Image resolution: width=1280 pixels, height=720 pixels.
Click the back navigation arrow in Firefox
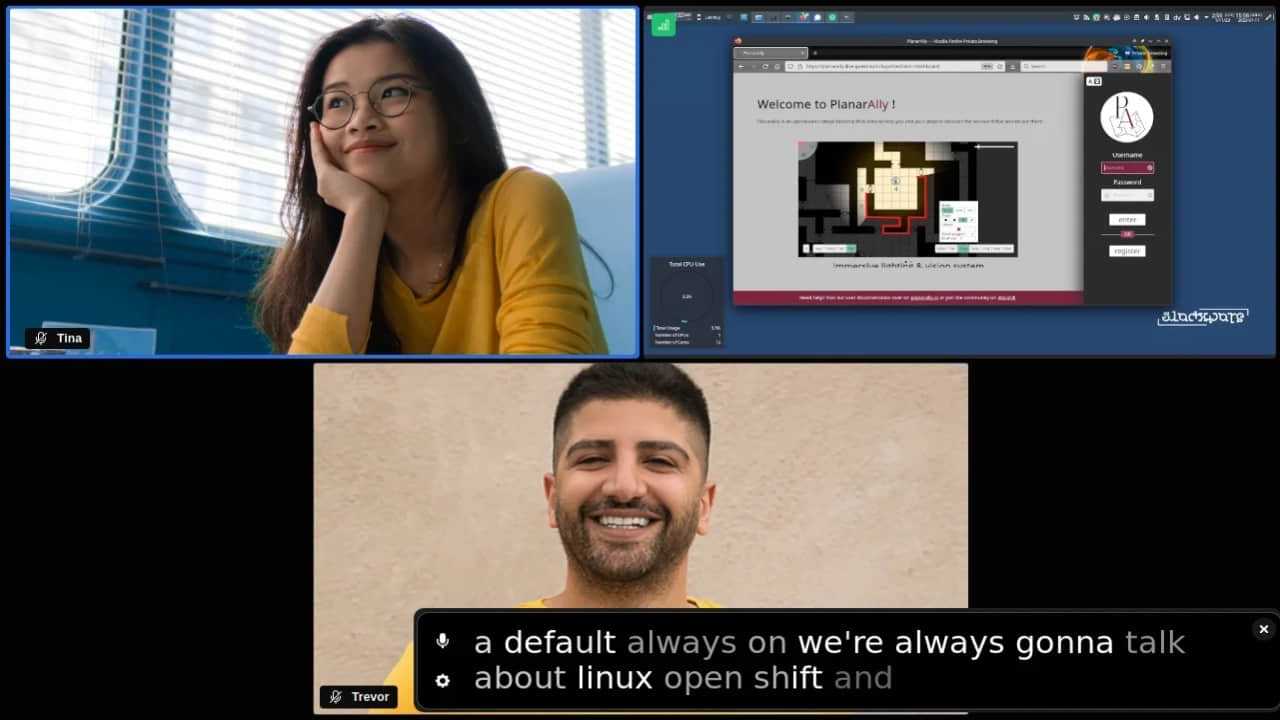pyautogui.click(x=742, y=66)
